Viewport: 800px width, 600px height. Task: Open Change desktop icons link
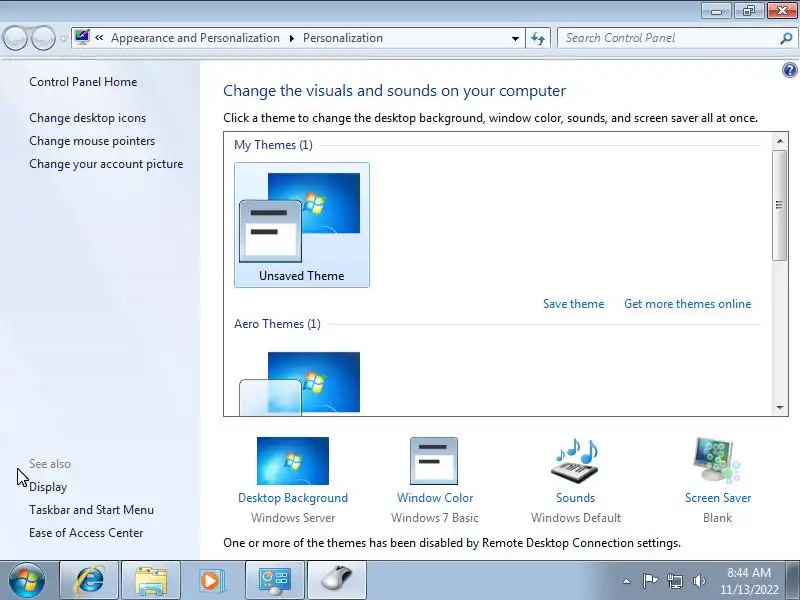point(88,118)
